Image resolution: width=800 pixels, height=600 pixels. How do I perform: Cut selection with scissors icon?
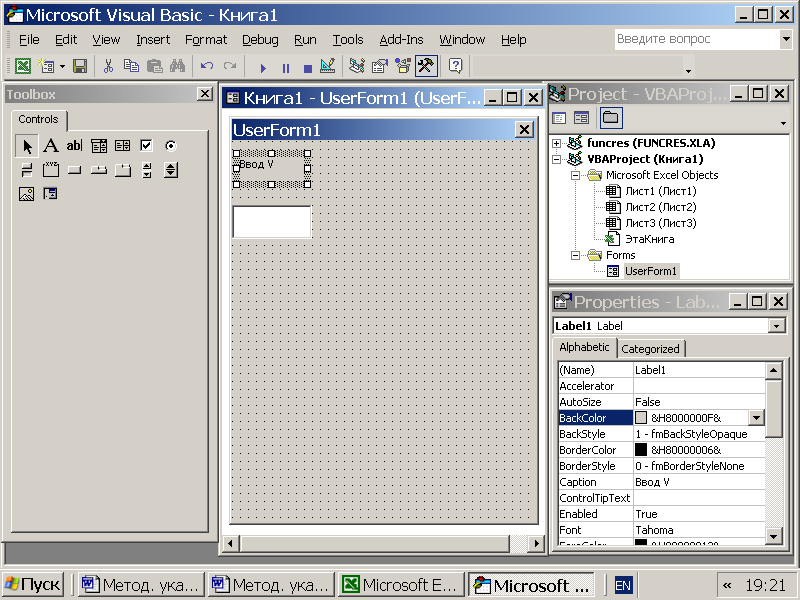click(108, 66)
